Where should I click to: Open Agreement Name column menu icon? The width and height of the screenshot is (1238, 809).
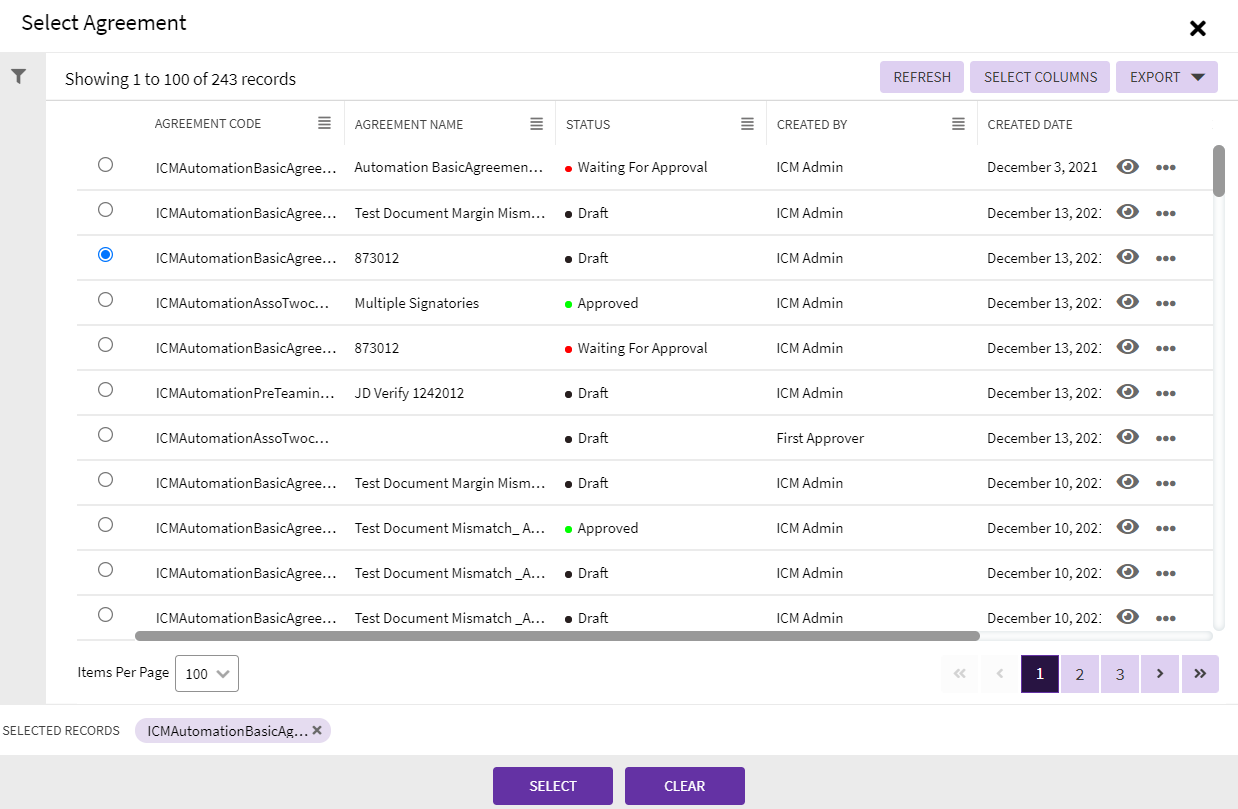(536, 124)
